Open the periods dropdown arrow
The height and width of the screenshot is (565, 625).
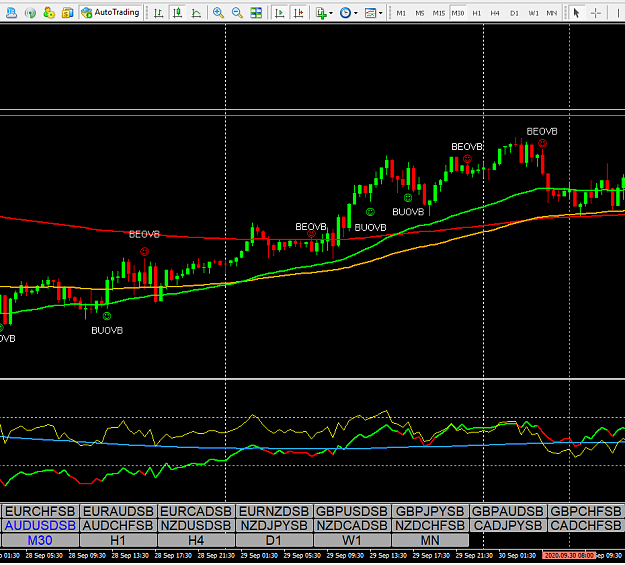coord(356,14)
